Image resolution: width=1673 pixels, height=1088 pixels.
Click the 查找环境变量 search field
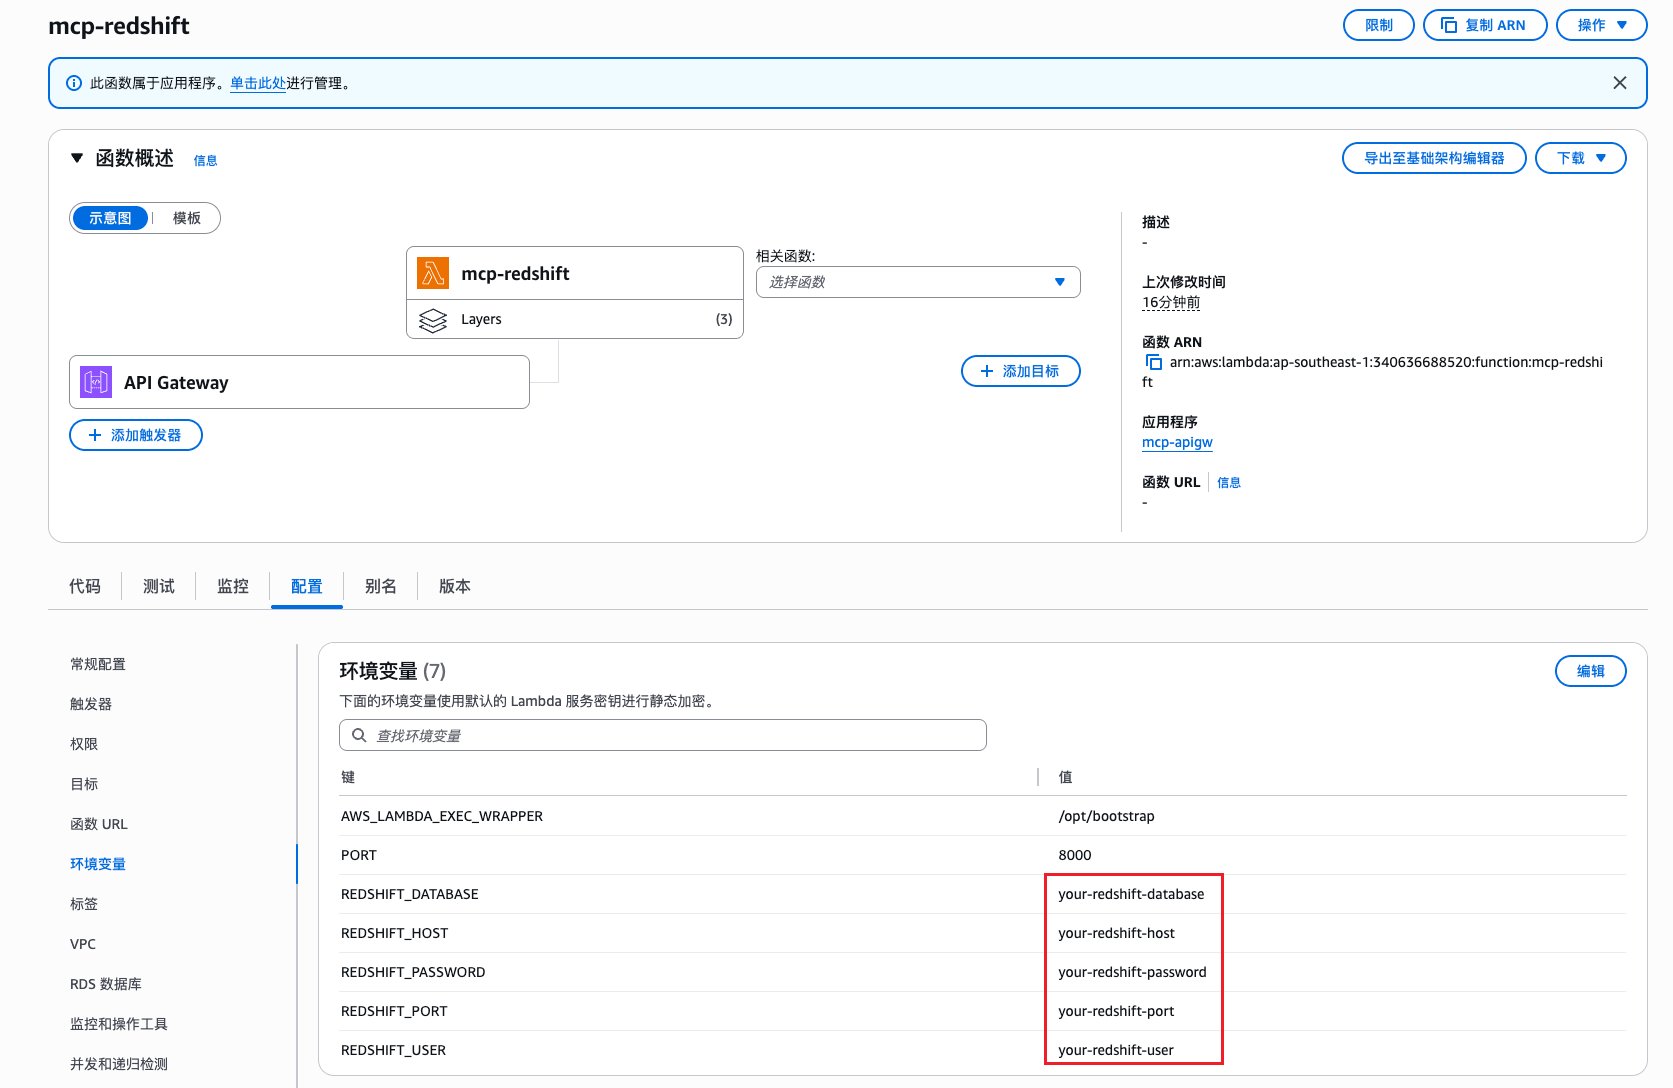663,735
